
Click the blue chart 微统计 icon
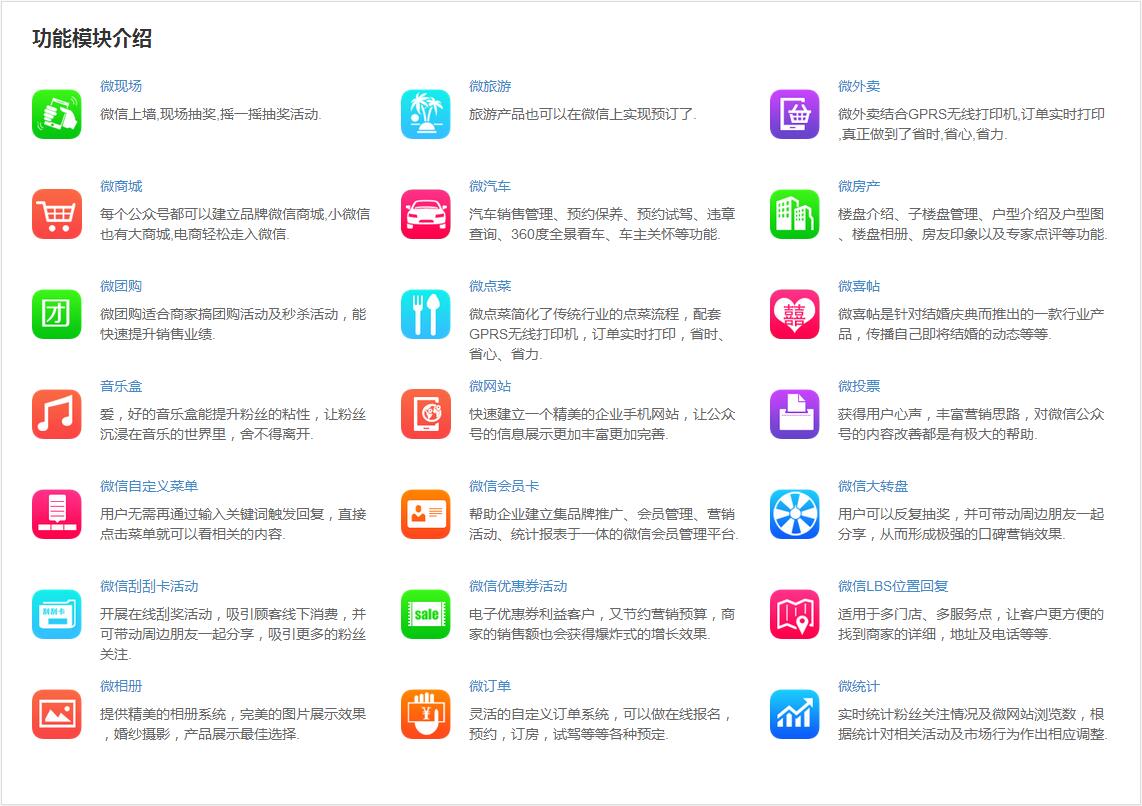coord(795,714)
